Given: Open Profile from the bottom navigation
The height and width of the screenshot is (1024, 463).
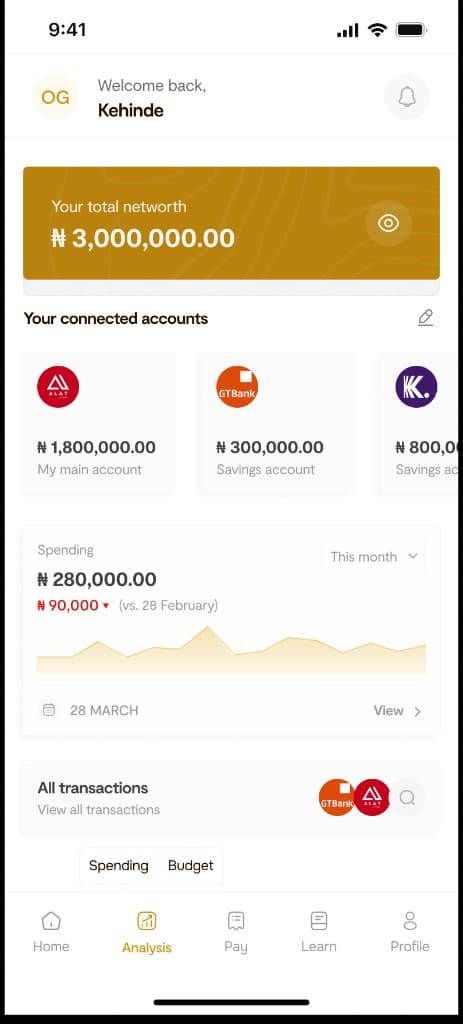Looking at the screenshot, I should 410,932.
